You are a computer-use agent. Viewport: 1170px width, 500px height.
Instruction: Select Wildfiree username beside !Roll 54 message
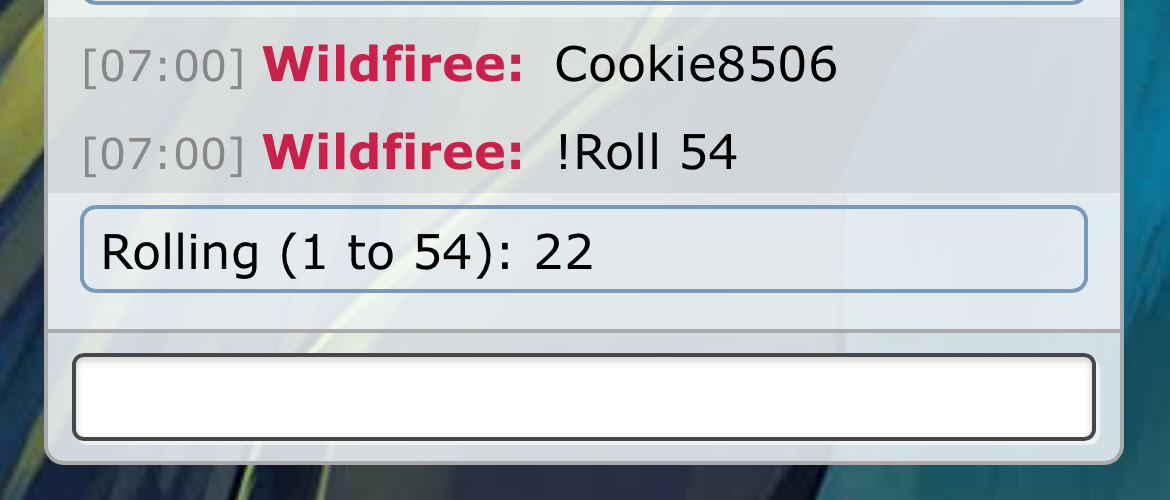393,151
